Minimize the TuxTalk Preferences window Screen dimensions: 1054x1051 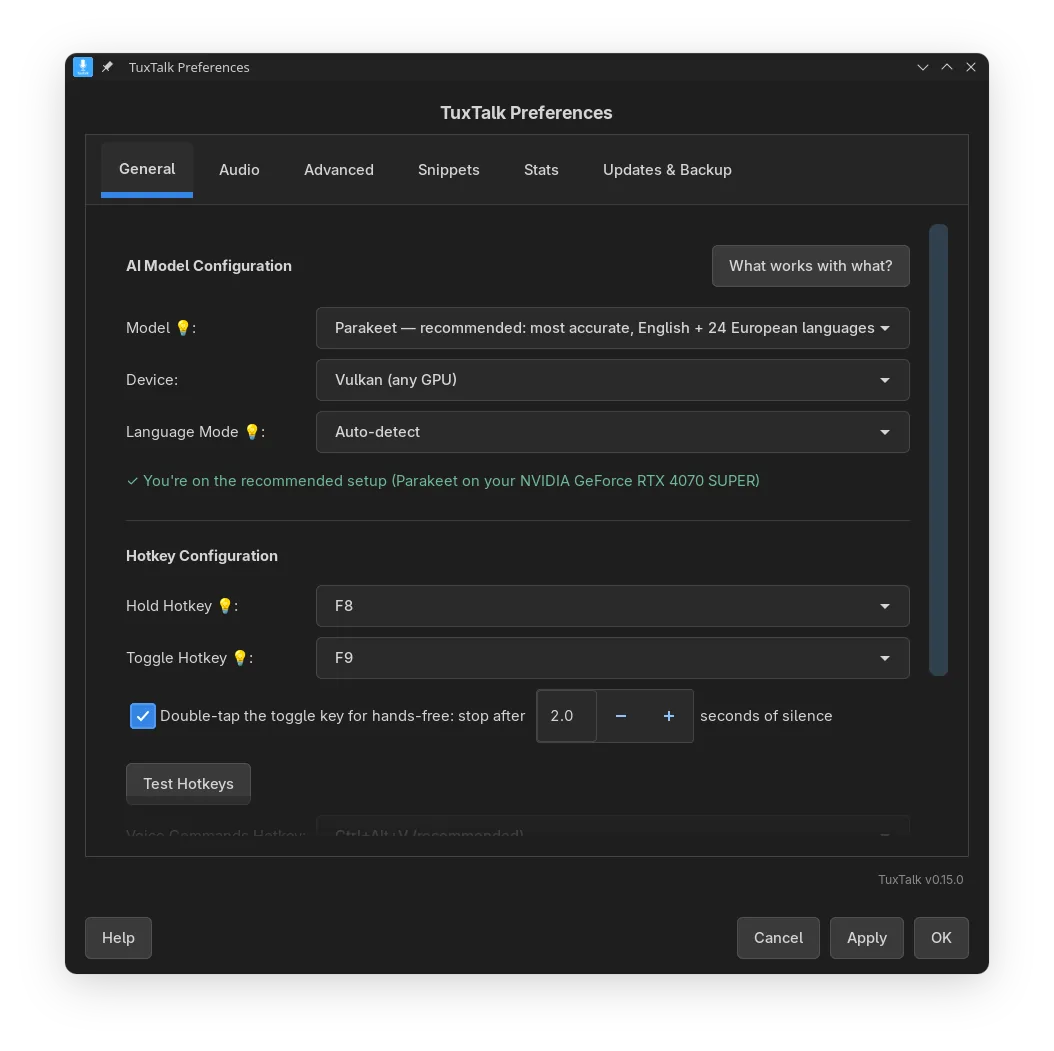[923, 67]
